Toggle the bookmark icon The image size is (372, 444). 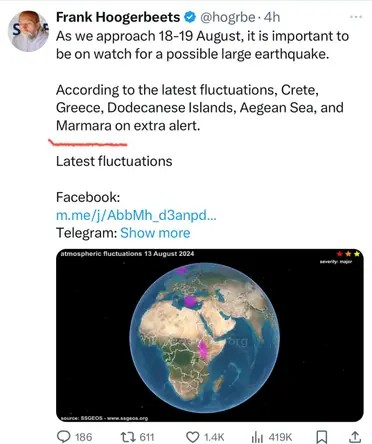(x=322, y=437)
